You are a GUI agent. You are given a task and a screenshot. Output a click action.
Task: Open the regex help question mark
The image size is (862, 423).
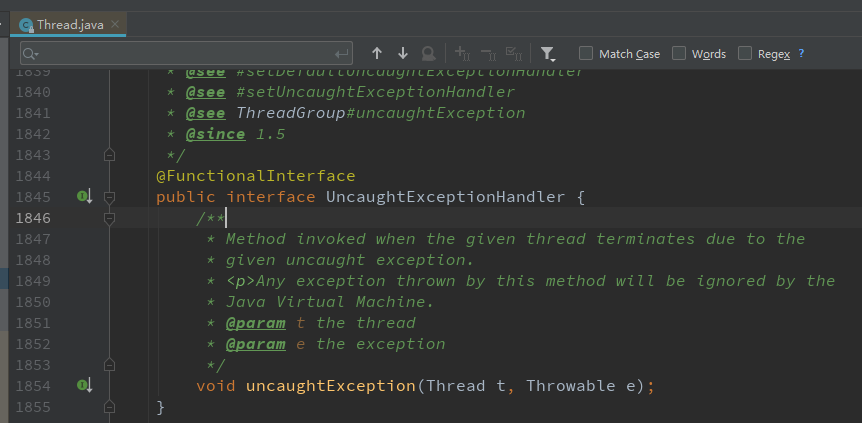click(801, 53)
